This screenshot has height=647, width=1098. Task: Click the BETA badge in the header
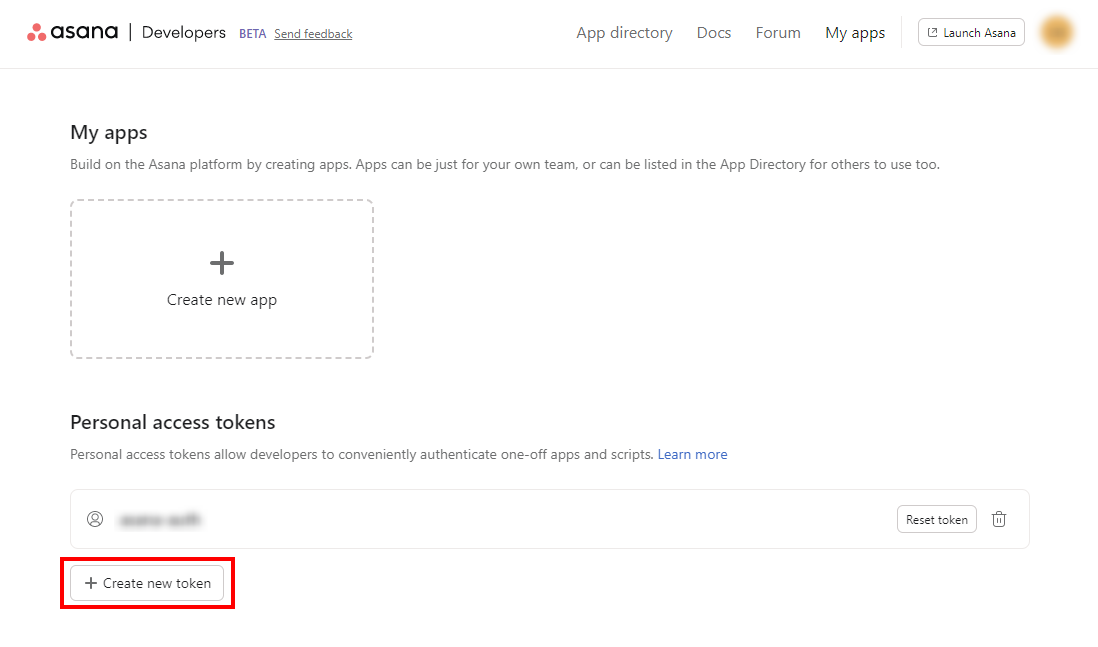click(252, 34)
